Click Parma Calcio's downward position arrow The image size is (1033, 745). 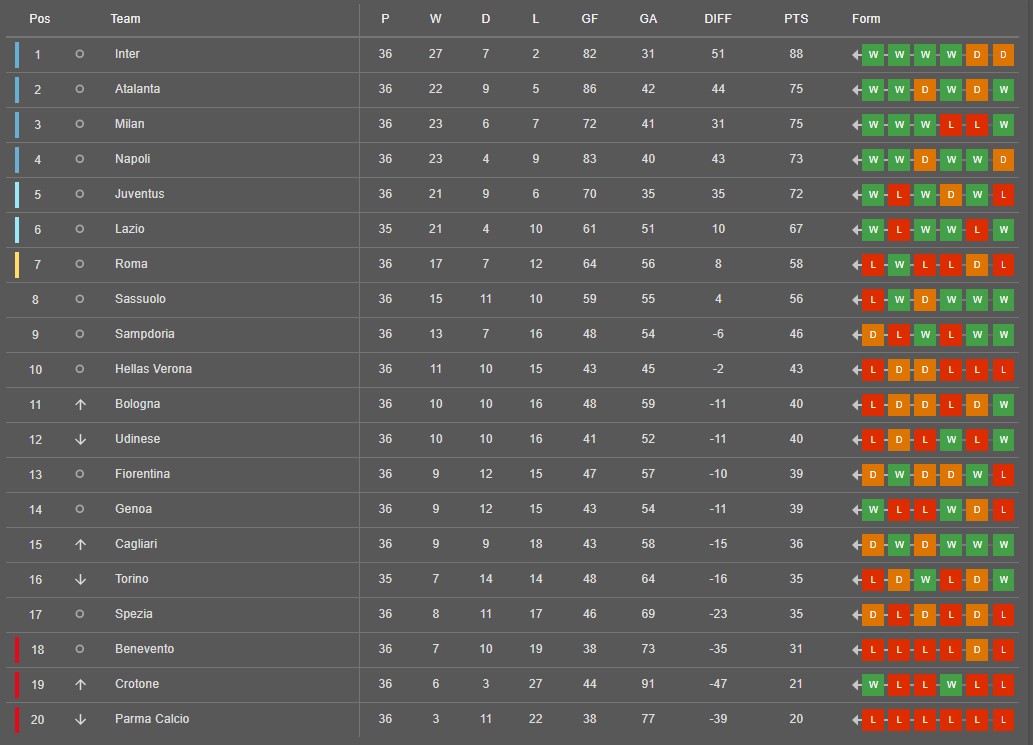(x=80, y=719)
